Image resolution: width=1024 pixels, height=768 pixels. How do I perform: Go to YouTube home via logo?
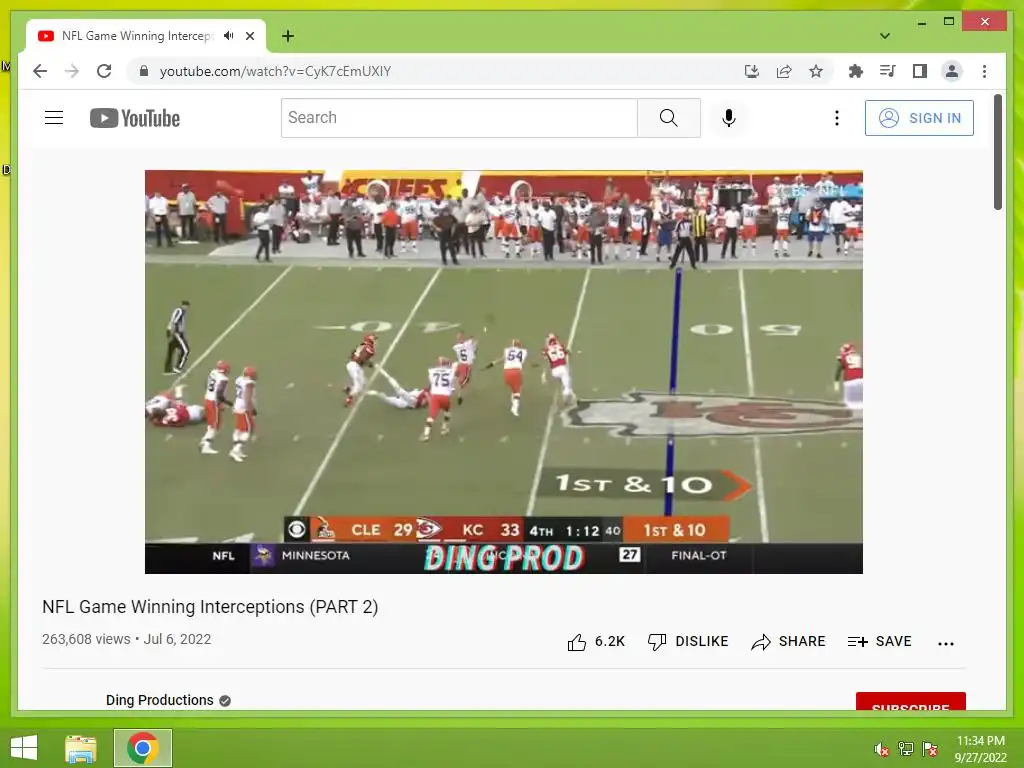(x=135, y=118)
